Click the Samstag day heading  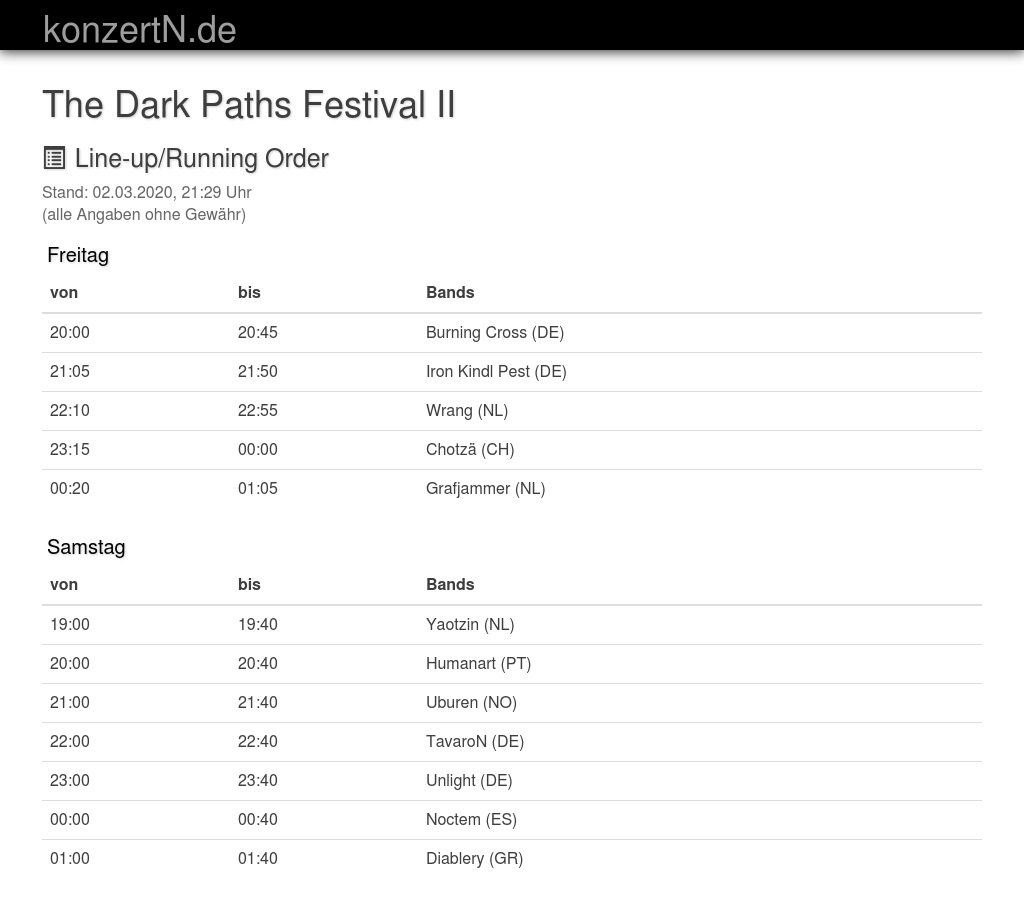point(86,547)
